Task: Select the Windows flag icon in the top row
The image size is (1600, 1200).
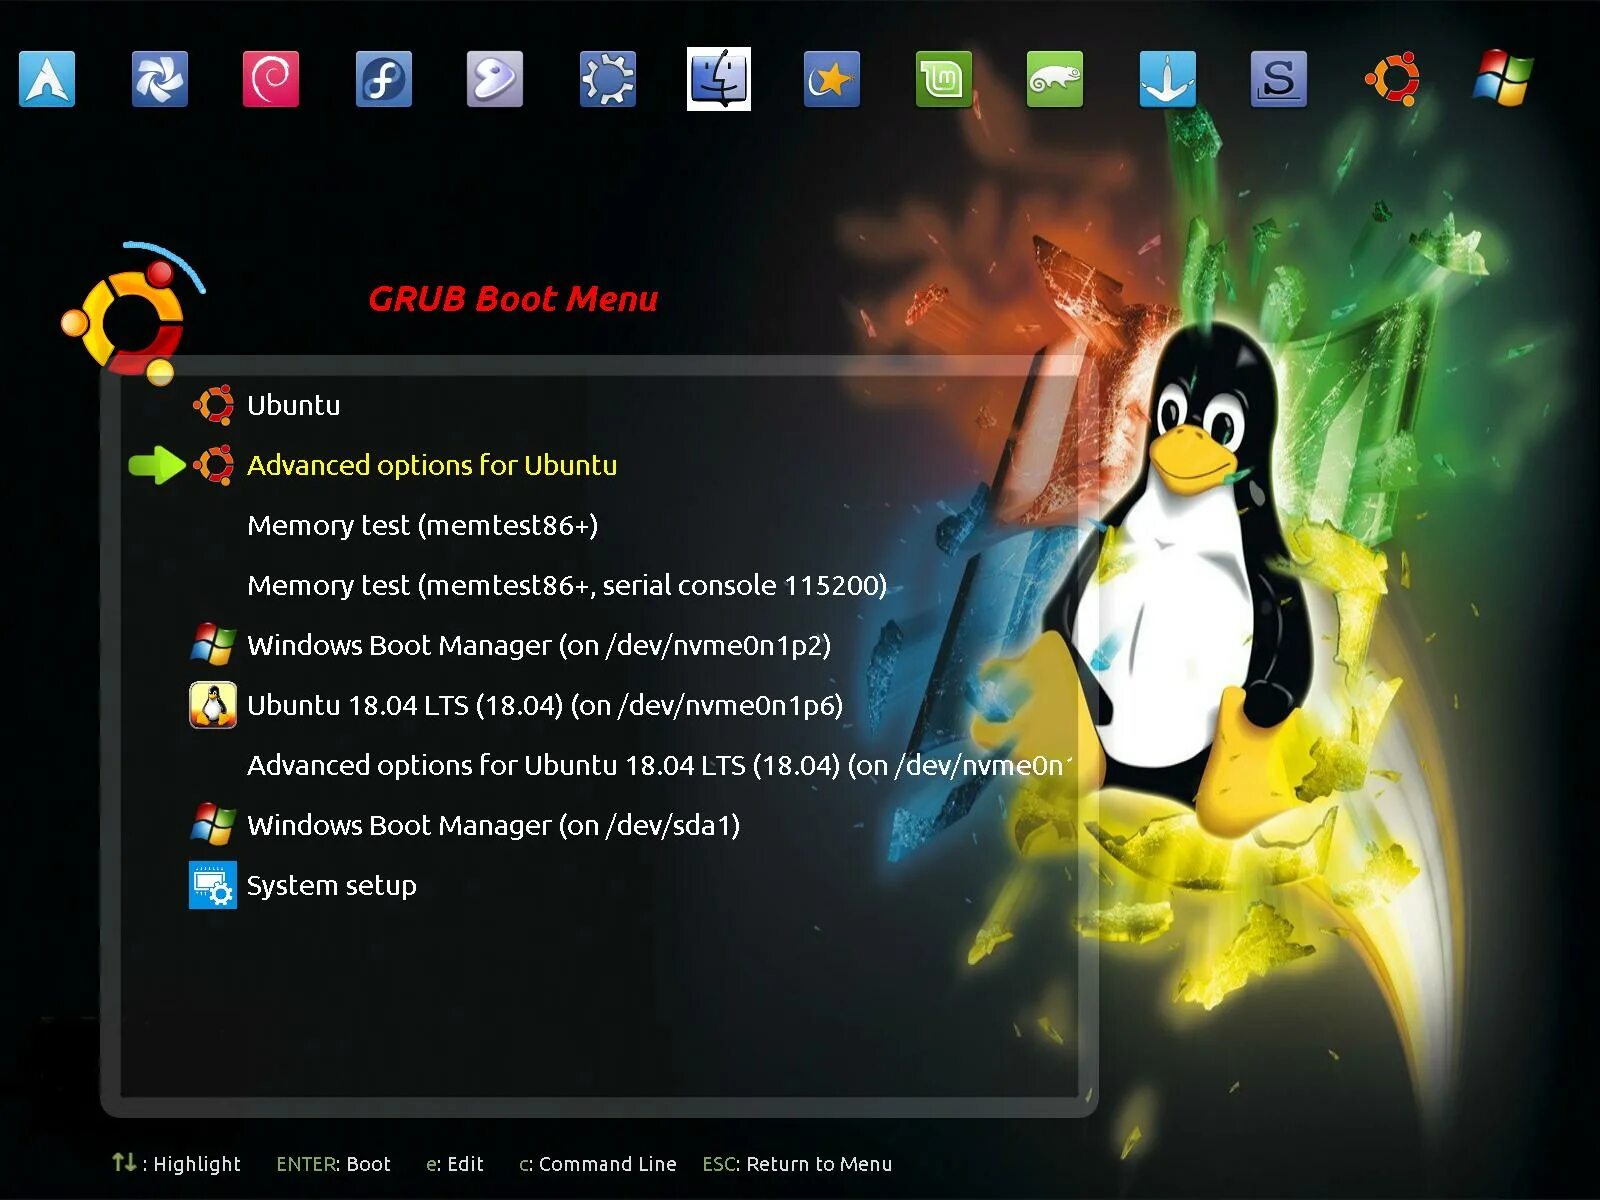Action: (x=1503, y=79)
